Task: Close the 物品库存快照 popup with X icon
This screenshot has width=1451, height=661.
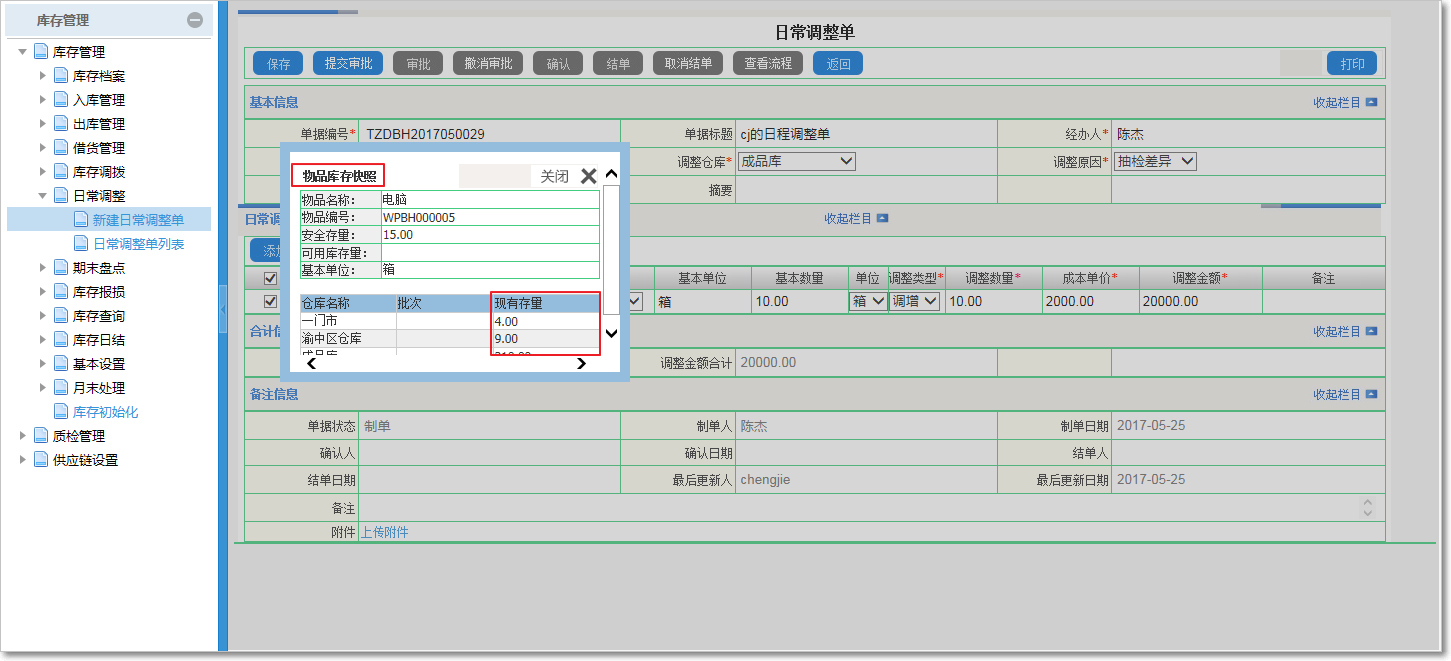Action: (589, 176)
